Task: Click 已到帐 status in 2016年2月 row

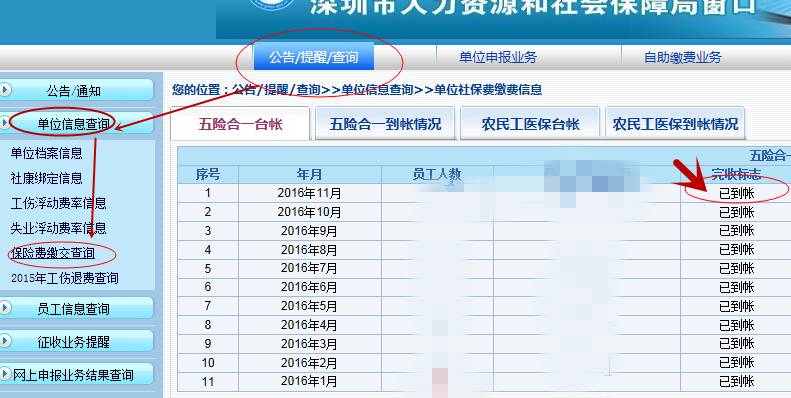Action: pos(737,363)
